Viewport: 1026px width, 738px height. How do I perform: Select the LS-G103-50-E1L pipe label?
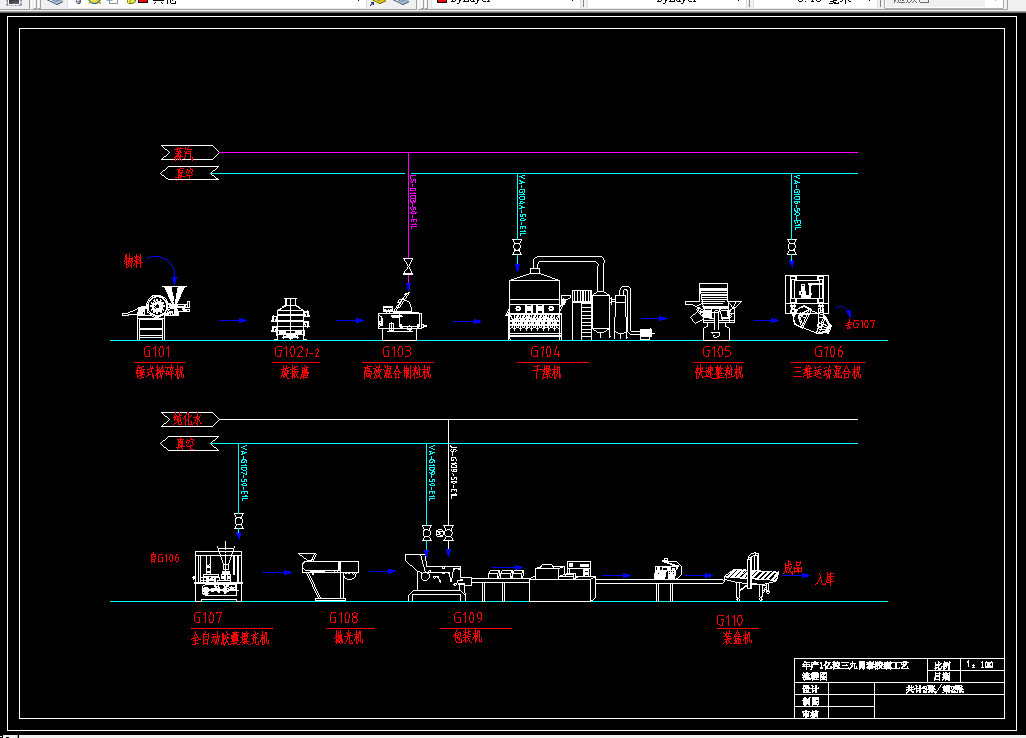413,202
